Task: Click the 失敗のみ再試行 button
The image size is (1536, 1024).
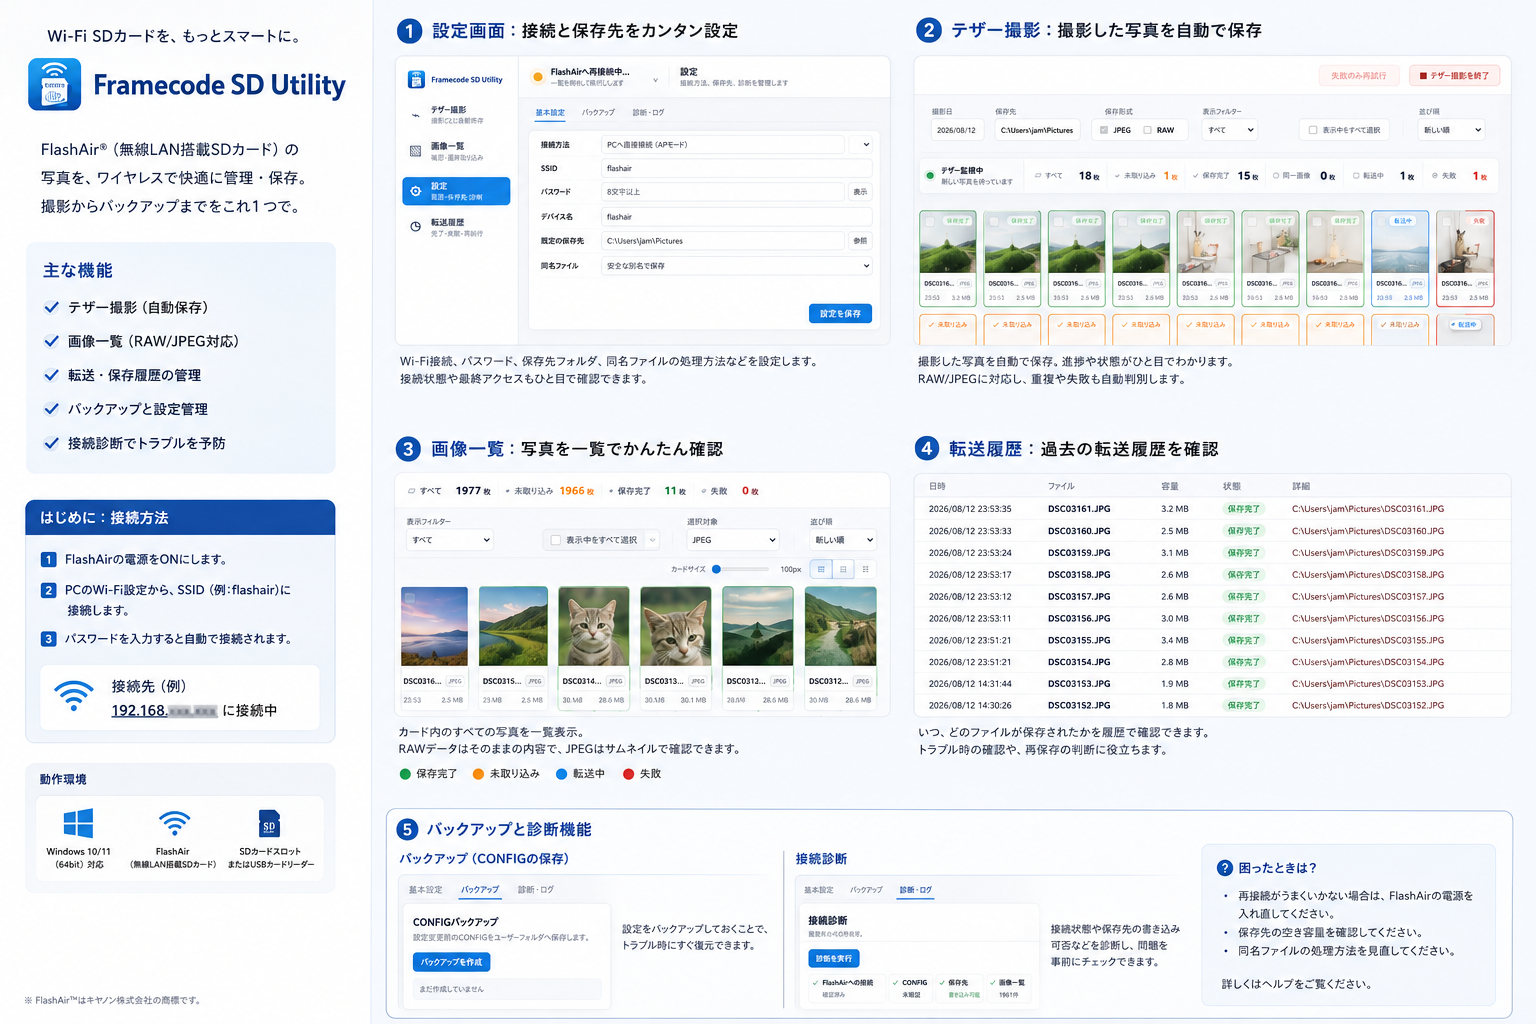Action: 1358,76
